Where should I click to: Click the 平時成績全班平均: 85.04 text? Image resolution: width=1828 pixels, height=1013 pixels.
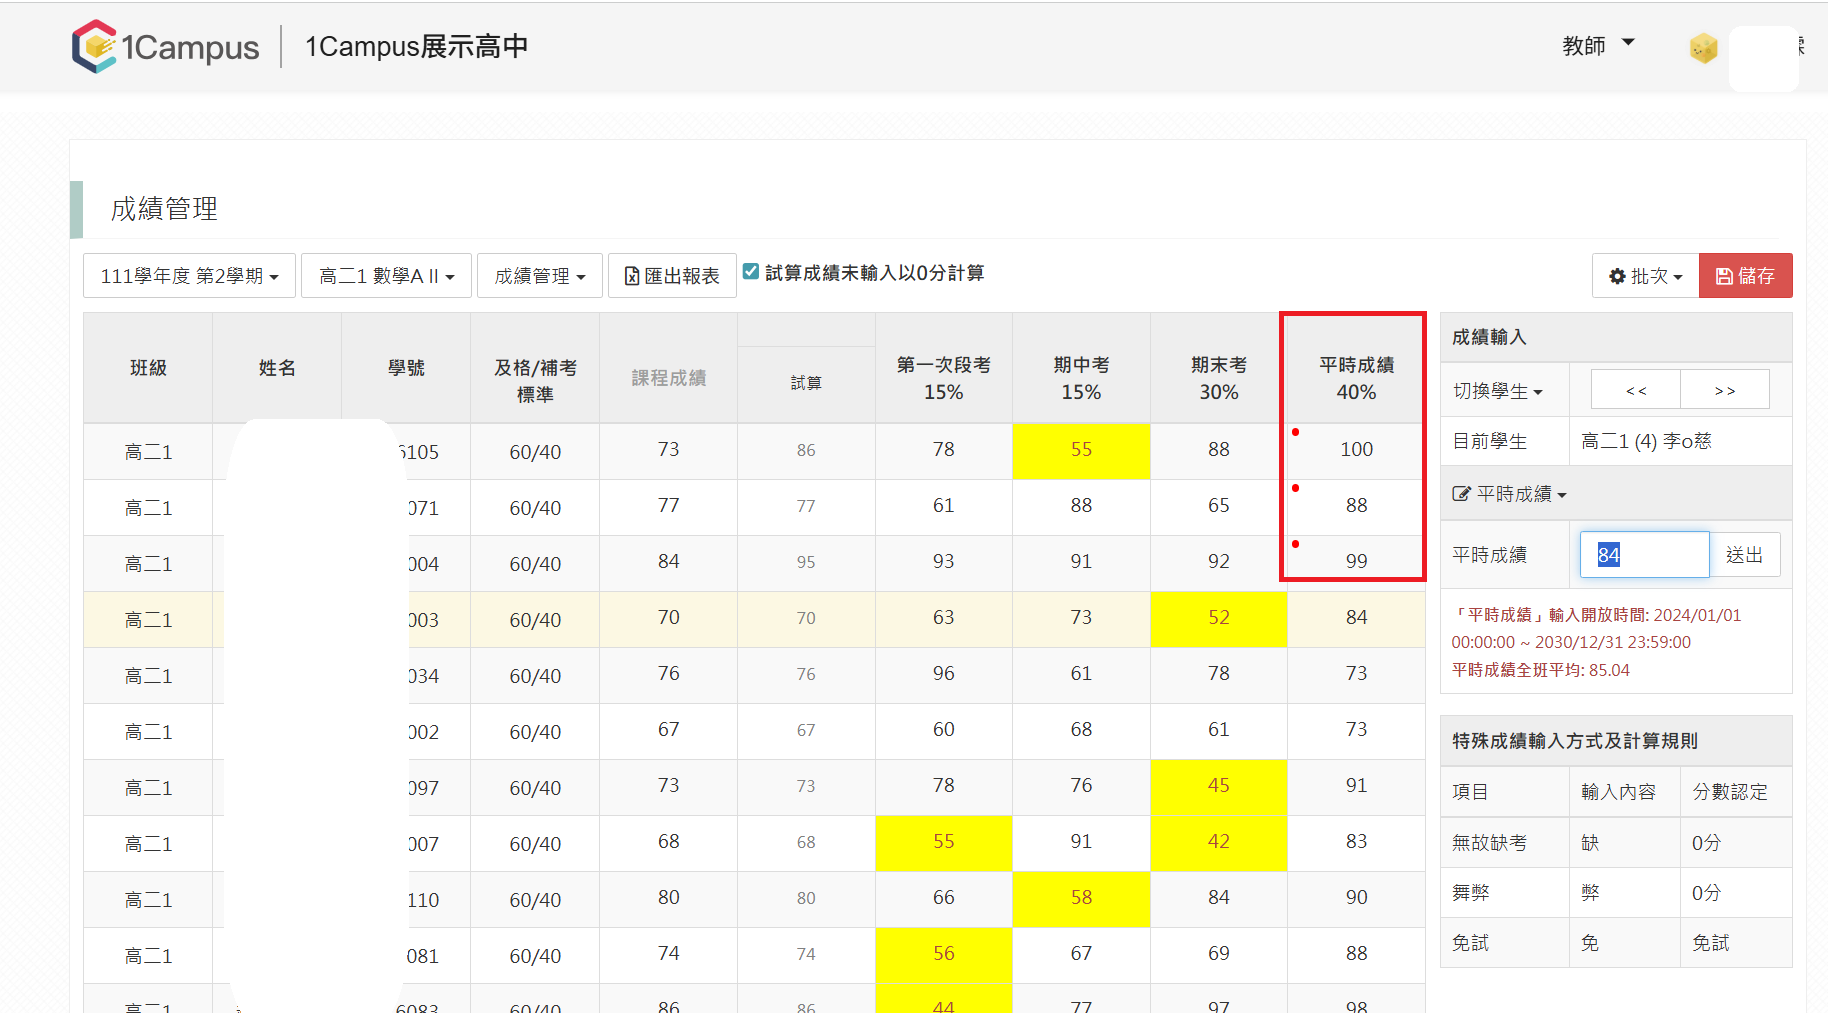click(1540, 670)
